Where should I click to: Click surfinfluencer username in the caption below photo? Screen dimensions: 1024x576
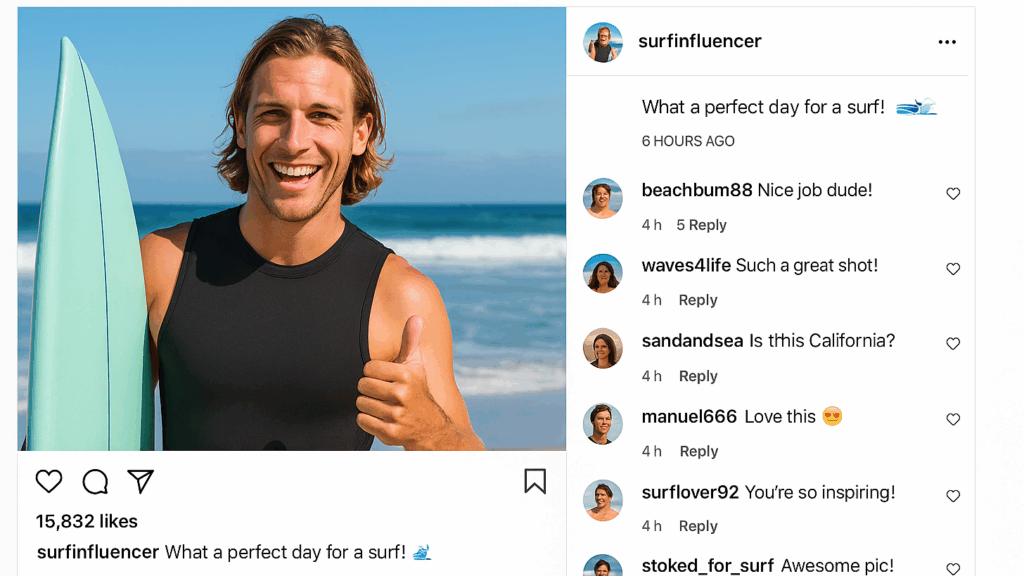click(98, 552)
